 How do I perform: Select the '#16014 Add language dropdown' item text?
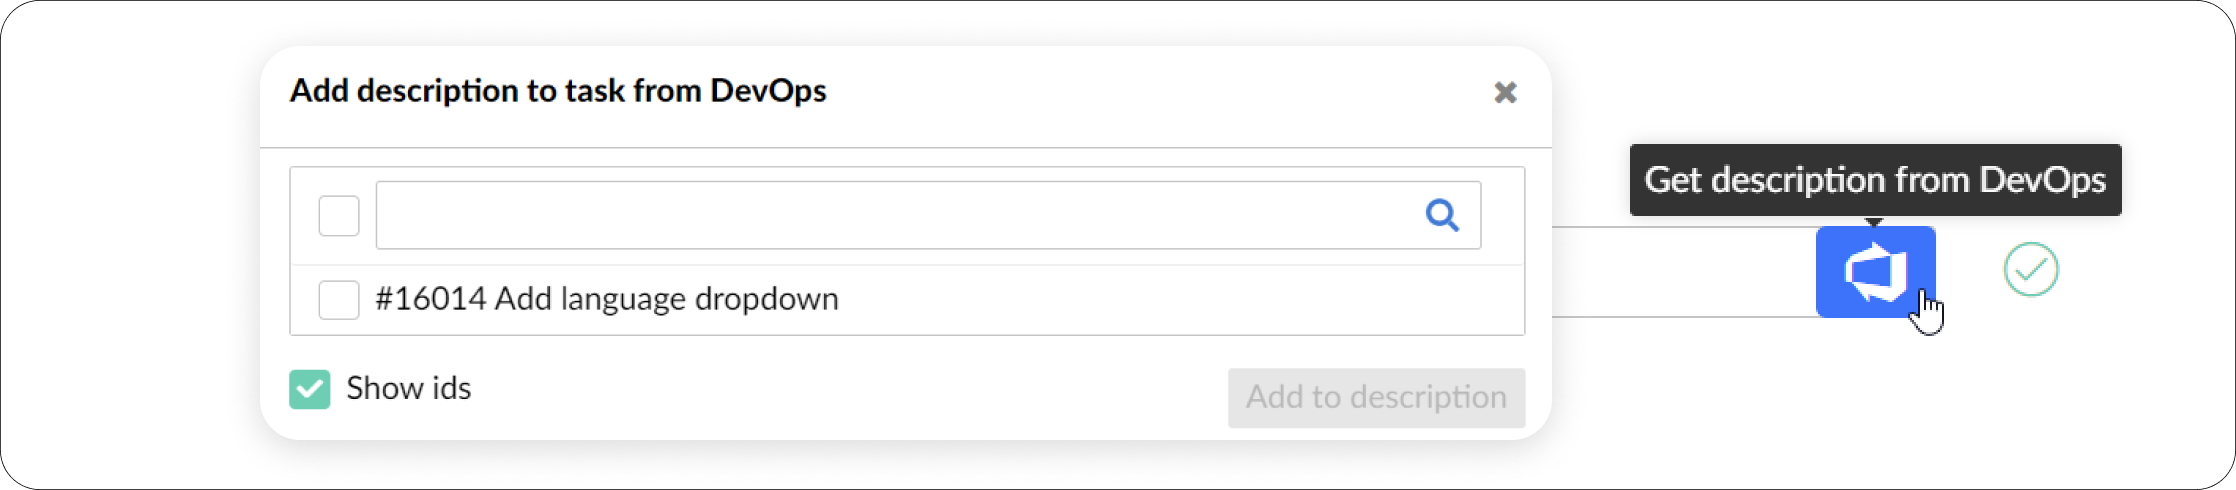606,299
